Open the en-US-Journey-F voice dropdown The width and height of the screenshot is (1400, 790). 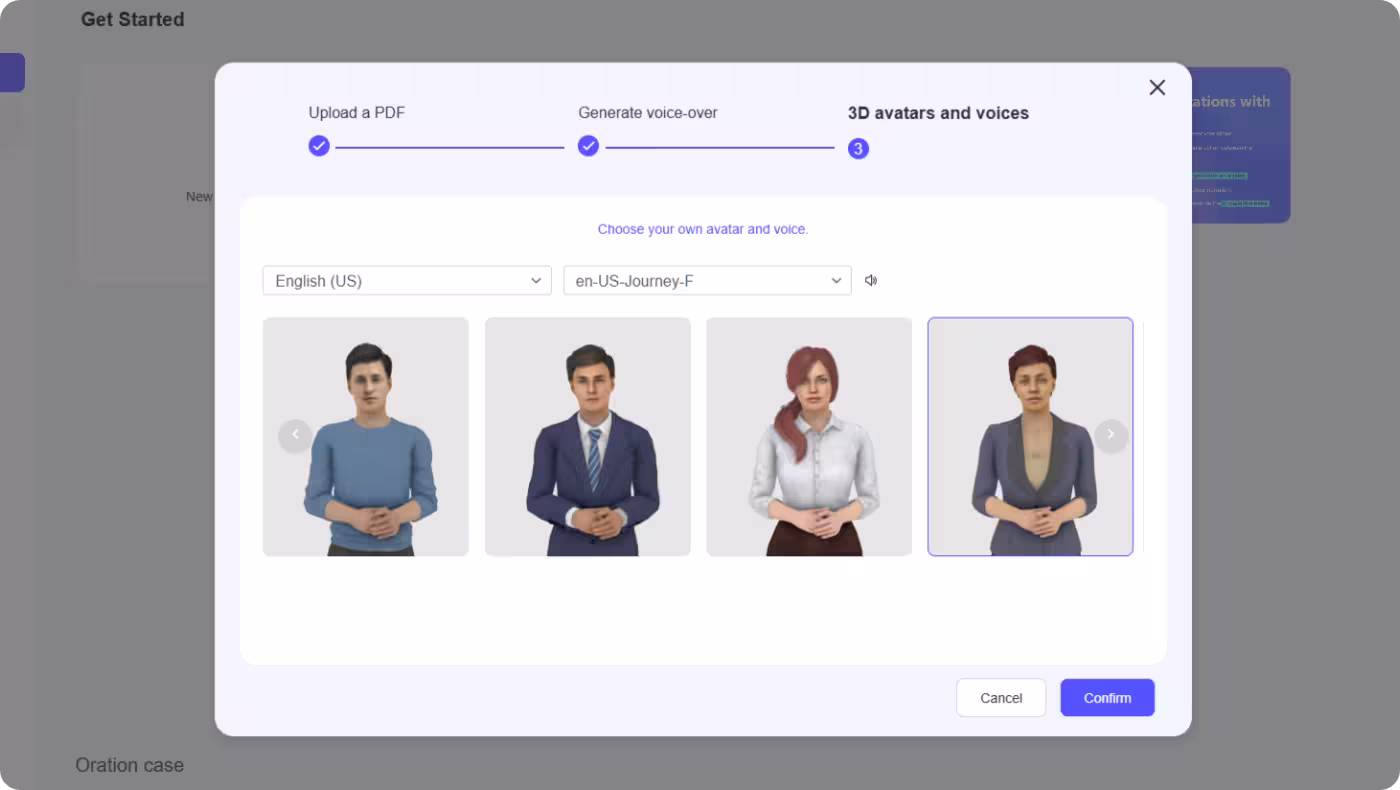tap(707, 281)
